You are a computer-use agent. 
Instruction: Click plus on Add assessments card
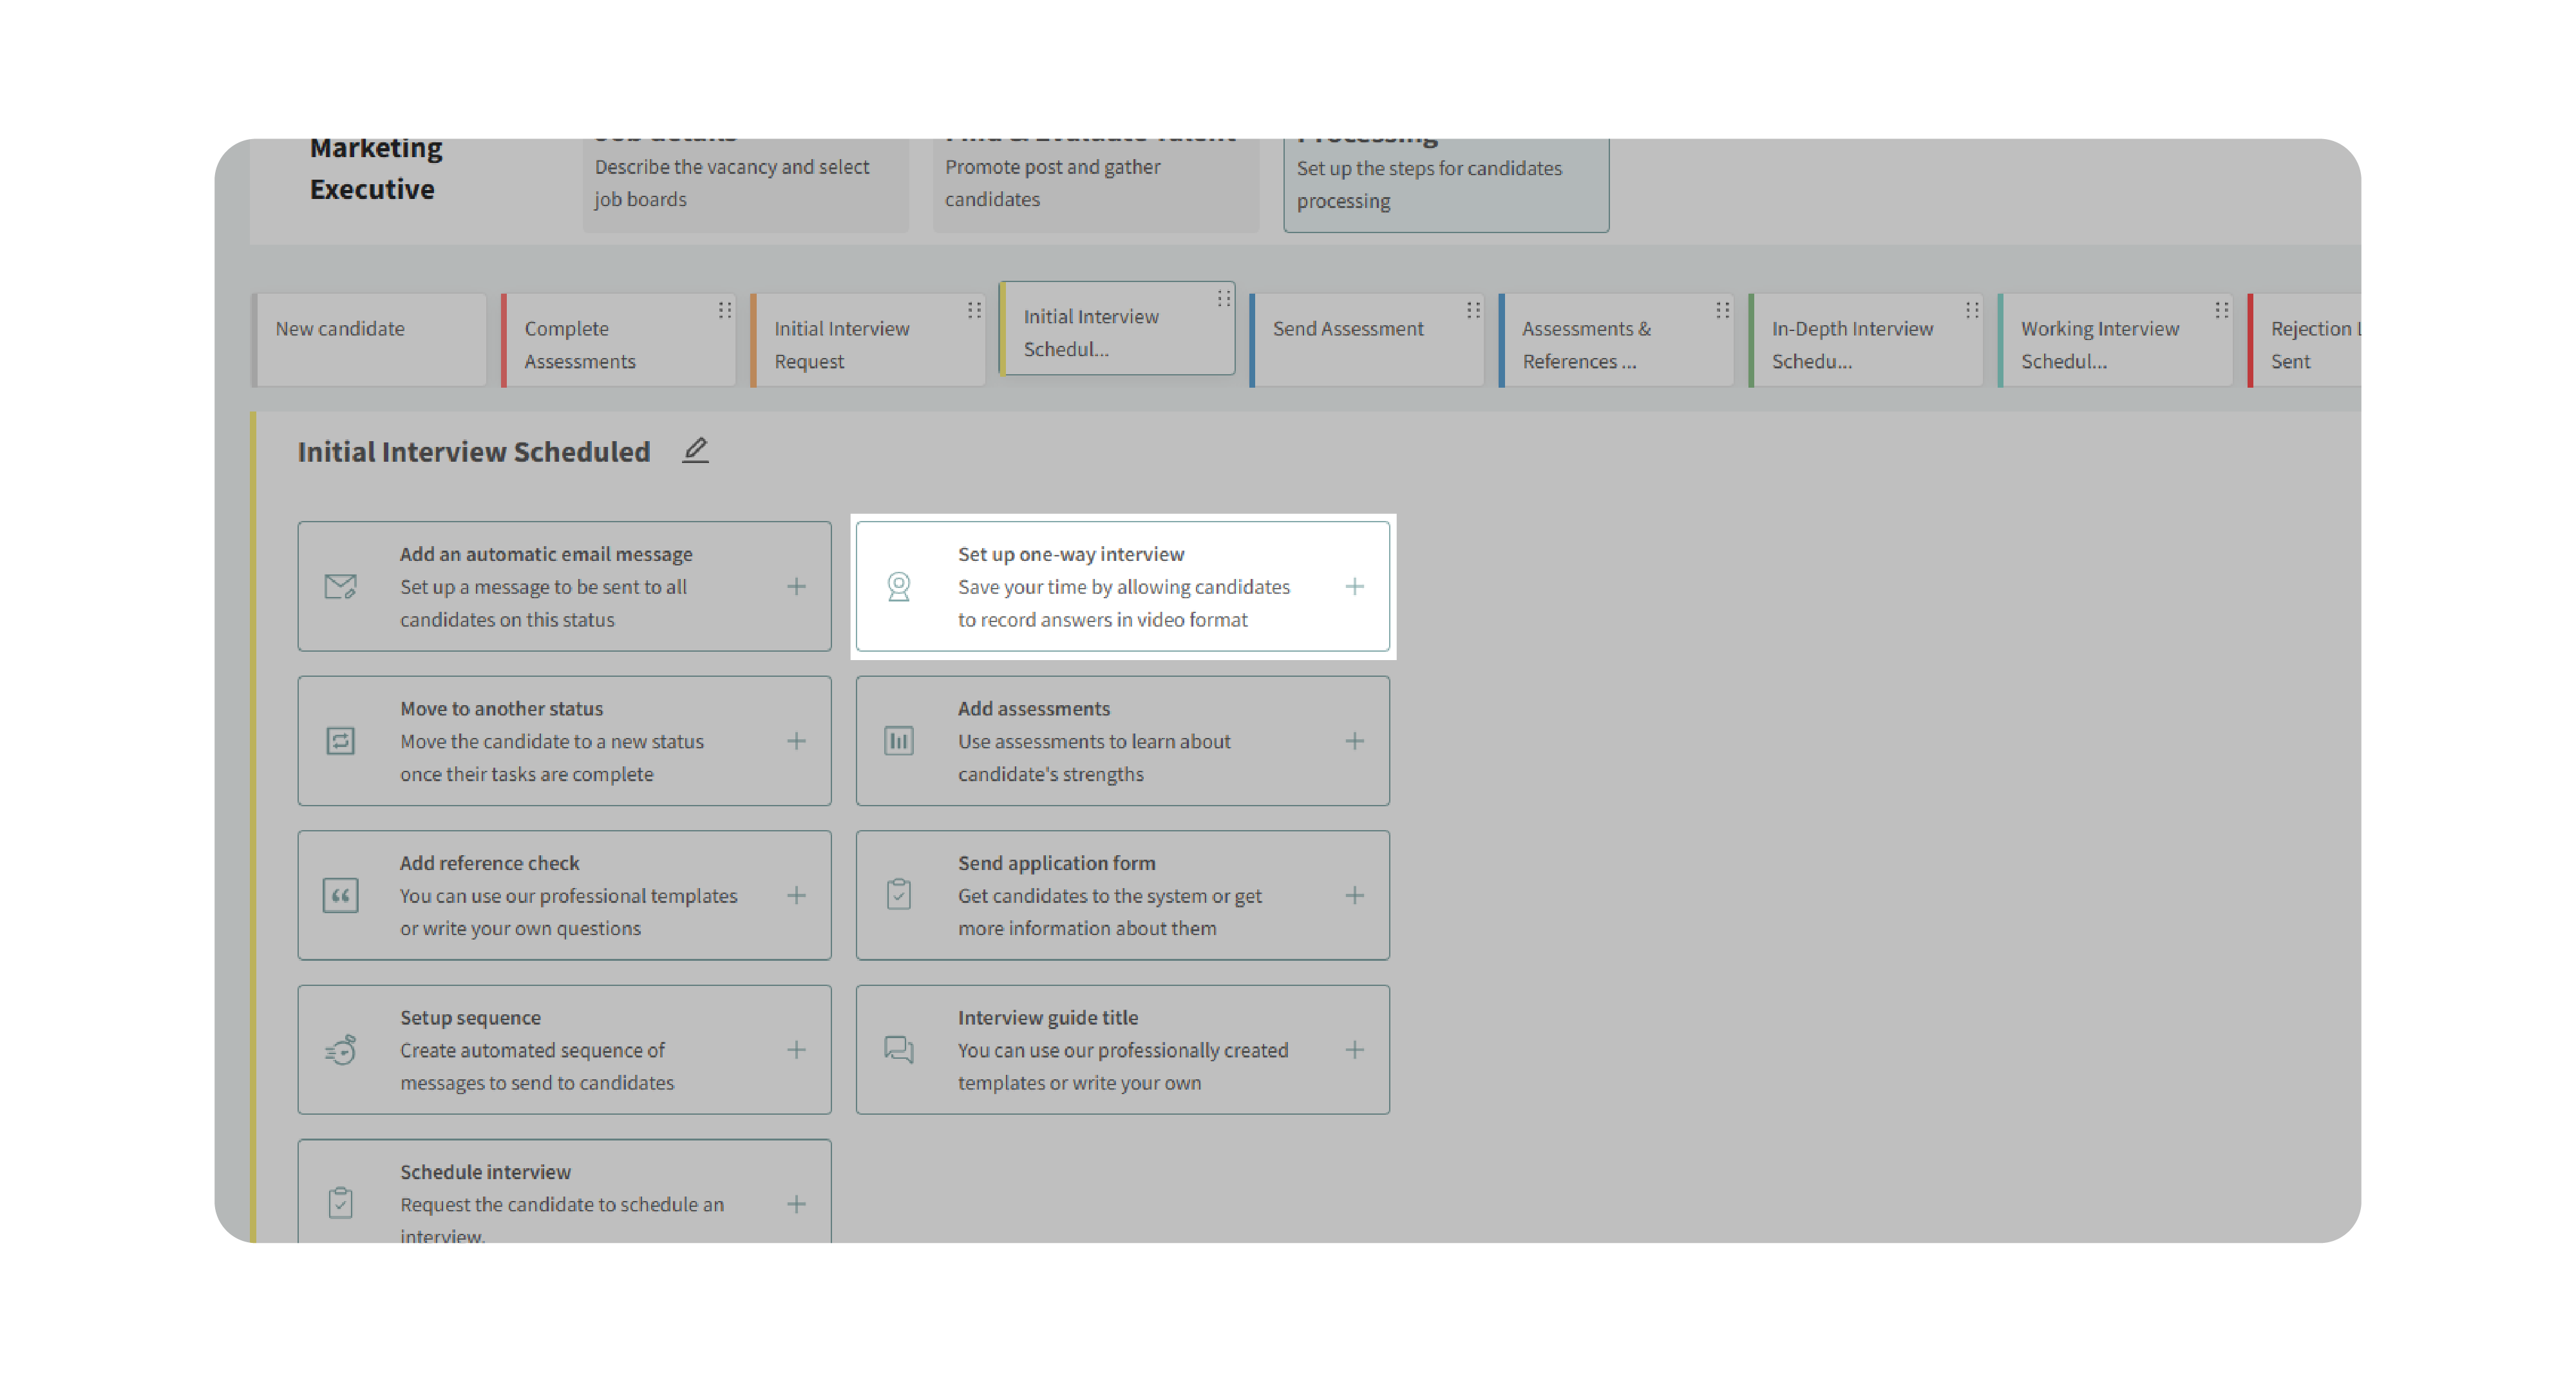click(1354, 741)
